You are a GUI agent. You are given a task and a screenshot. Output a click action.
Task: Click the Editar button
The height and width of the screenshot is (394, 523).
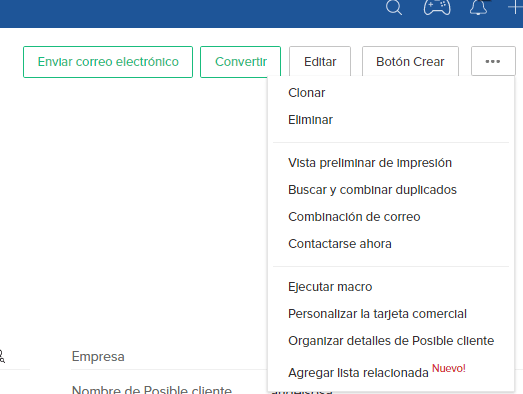click(x=320, y=62)
